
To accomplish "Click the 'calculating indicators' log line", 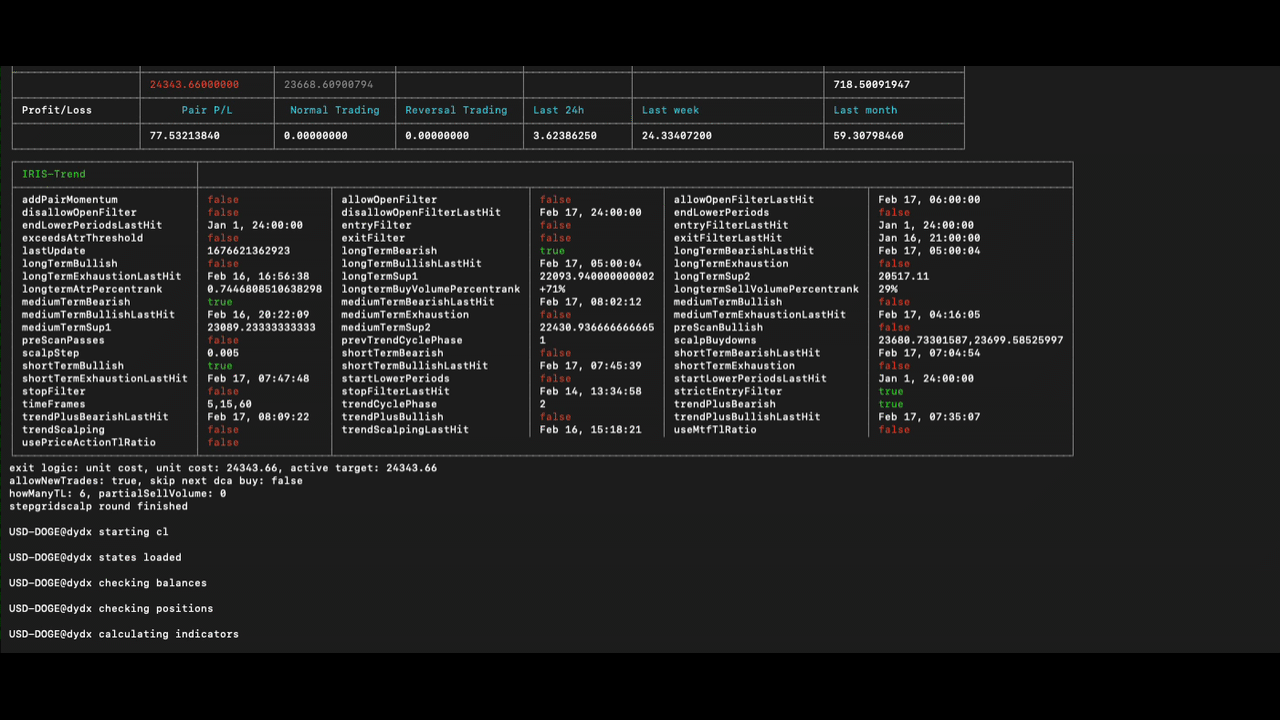I will [124, 634].
